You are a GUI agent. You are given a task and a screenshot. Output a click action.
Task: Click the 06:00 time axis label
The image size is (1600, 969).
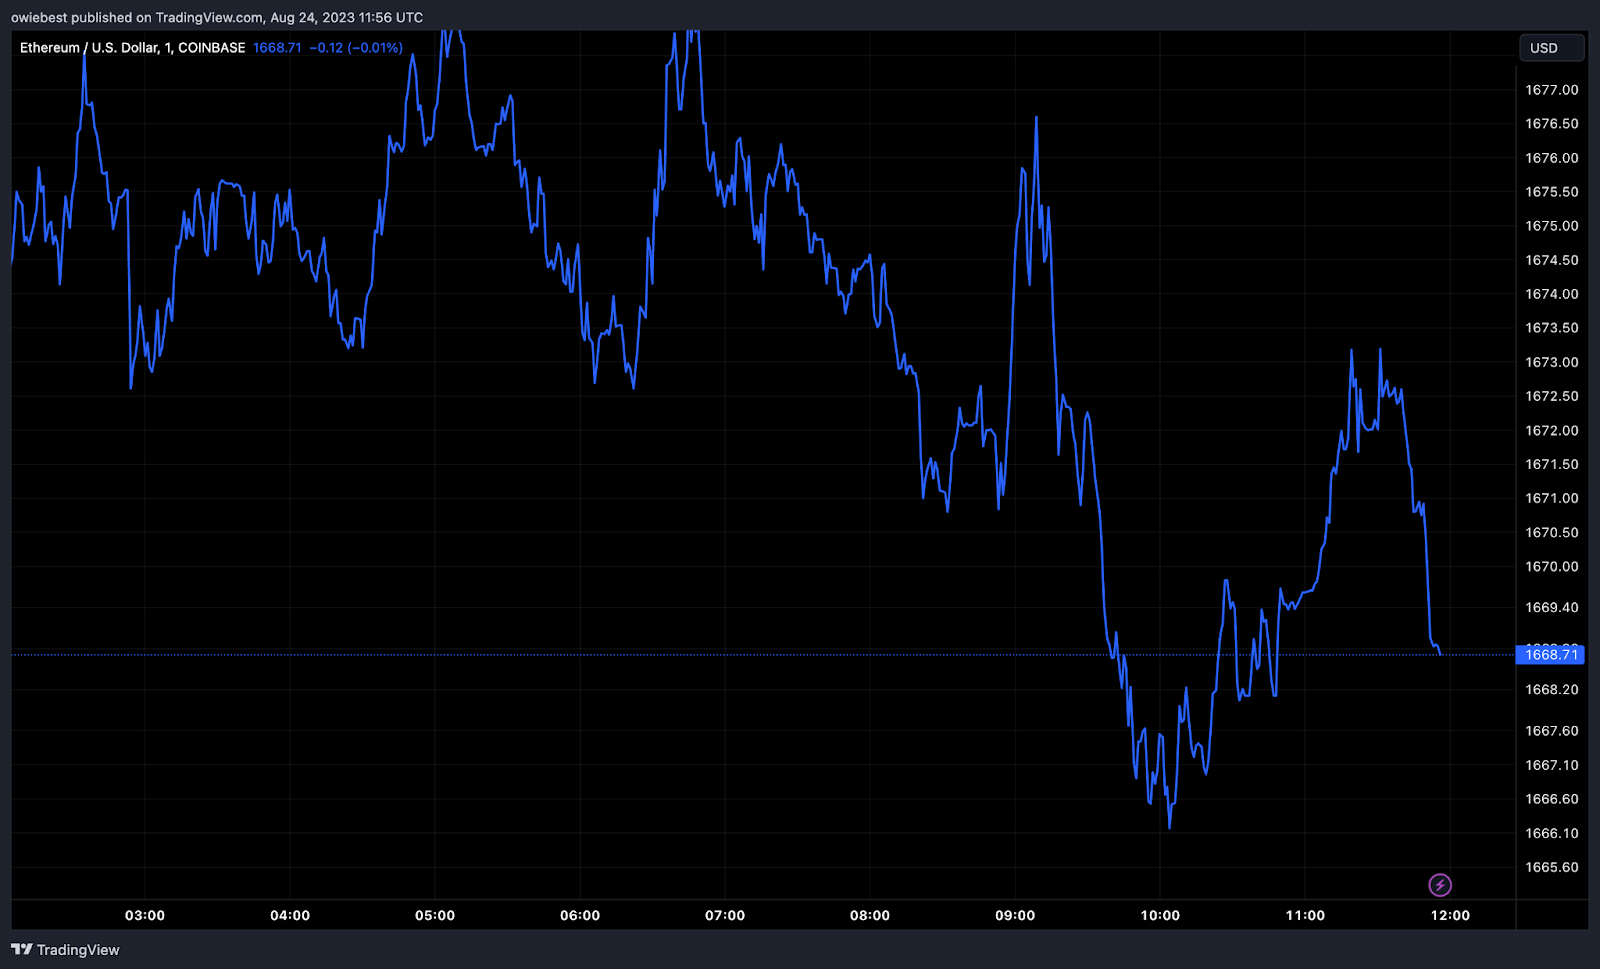pyautogui.click(x=580, y=915)
